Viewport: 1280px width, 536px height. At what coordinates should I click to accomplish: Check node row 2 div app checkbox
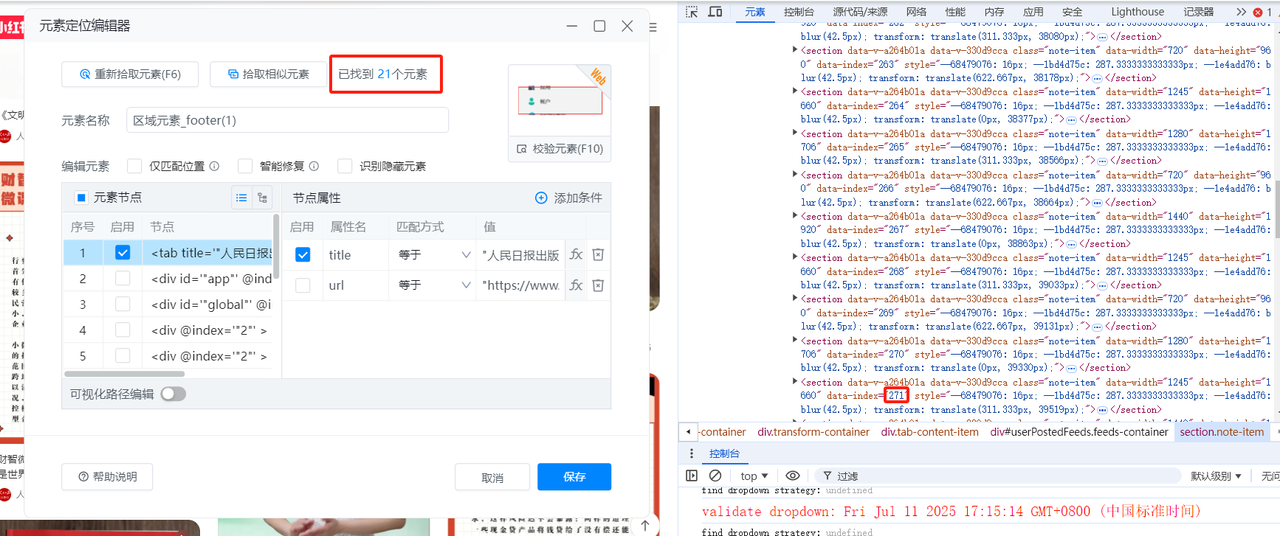[x=122, y=279]
